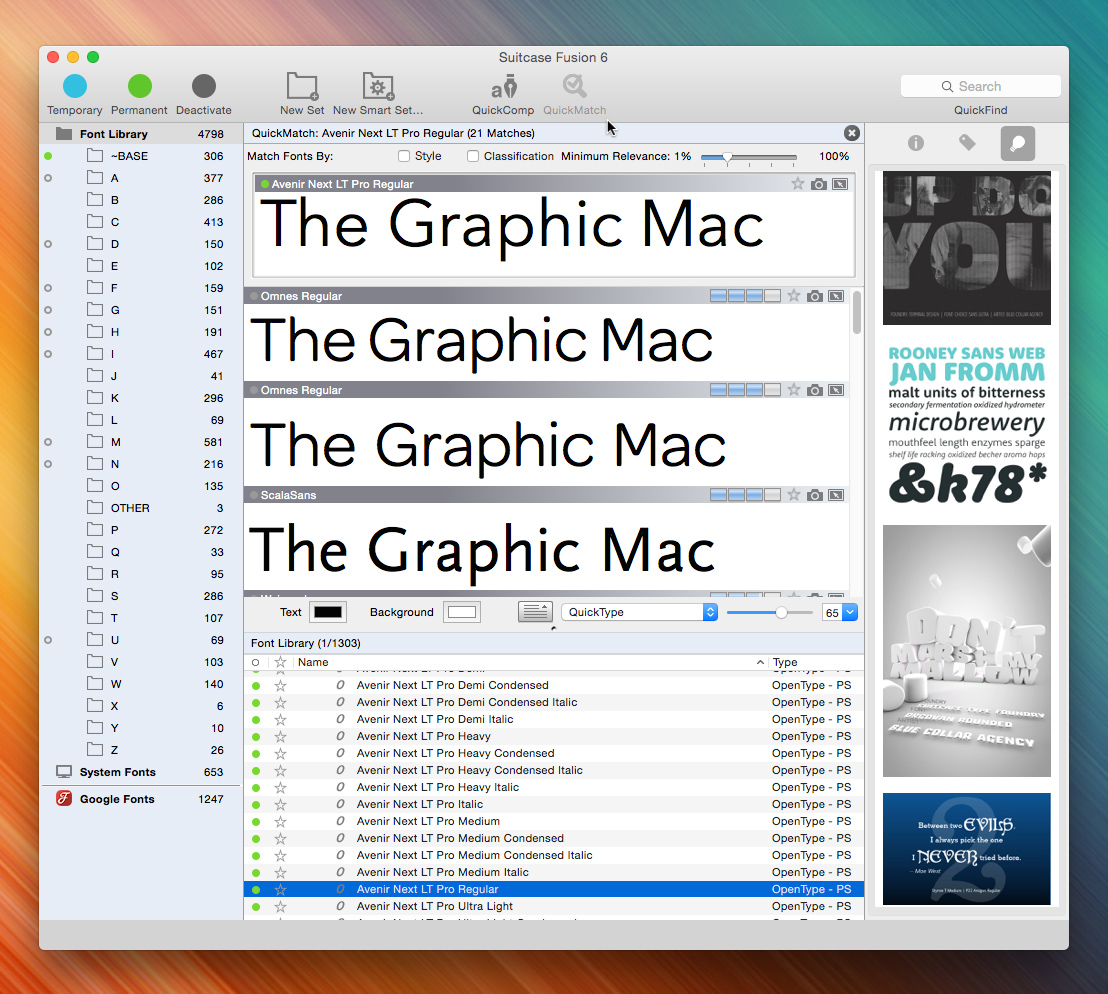Open the QuickType preview dropdown
Image resolution: width=1108 pixels, height=994 pixels.
click(x=640, y=613)
